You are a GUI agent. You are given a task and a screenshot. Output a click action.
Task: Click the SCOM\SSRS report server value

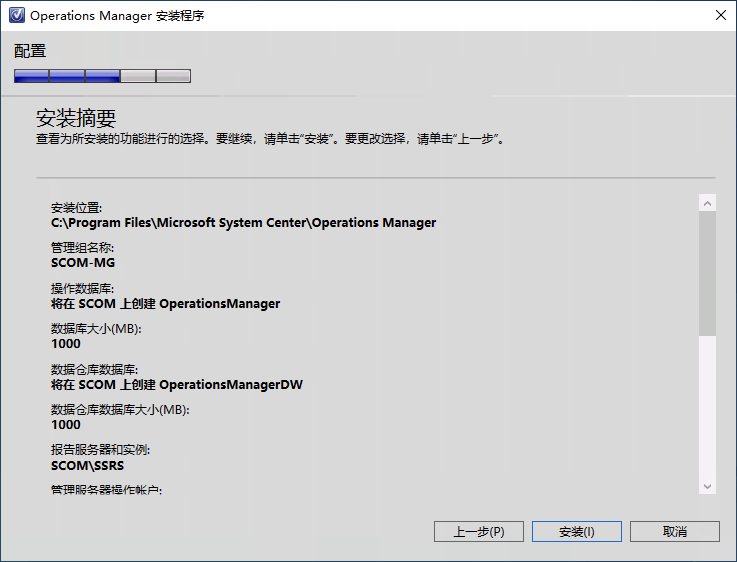tap(87, 466)
